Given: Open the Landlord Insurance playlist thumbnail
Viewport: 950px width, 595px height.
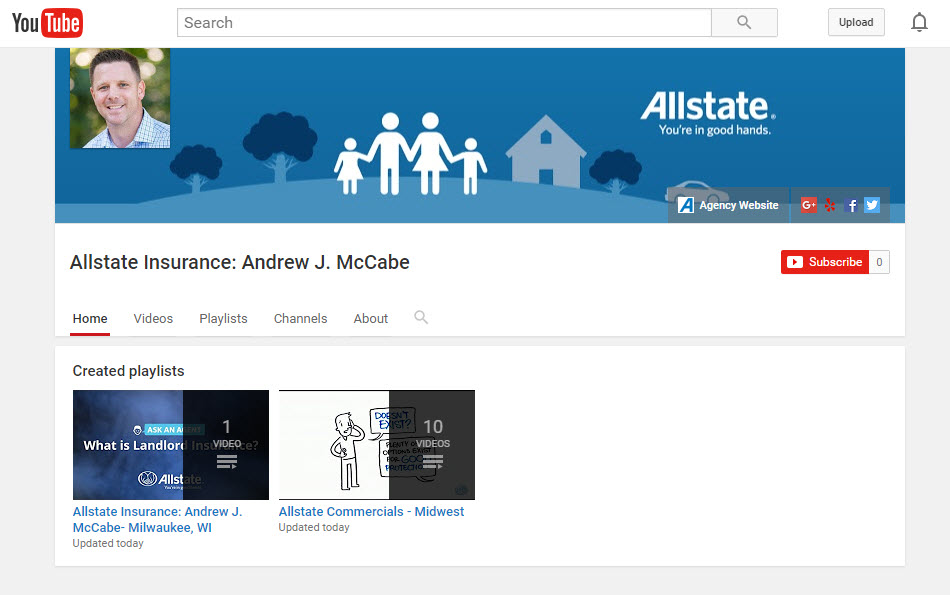Looking at the screenshot, I should (x=171, y=445).
